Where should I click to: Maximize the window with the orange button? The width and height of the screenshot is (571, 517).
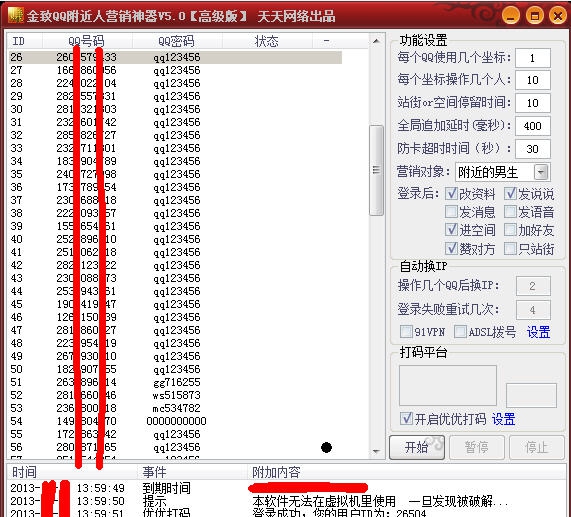click(x=535, y=16)
